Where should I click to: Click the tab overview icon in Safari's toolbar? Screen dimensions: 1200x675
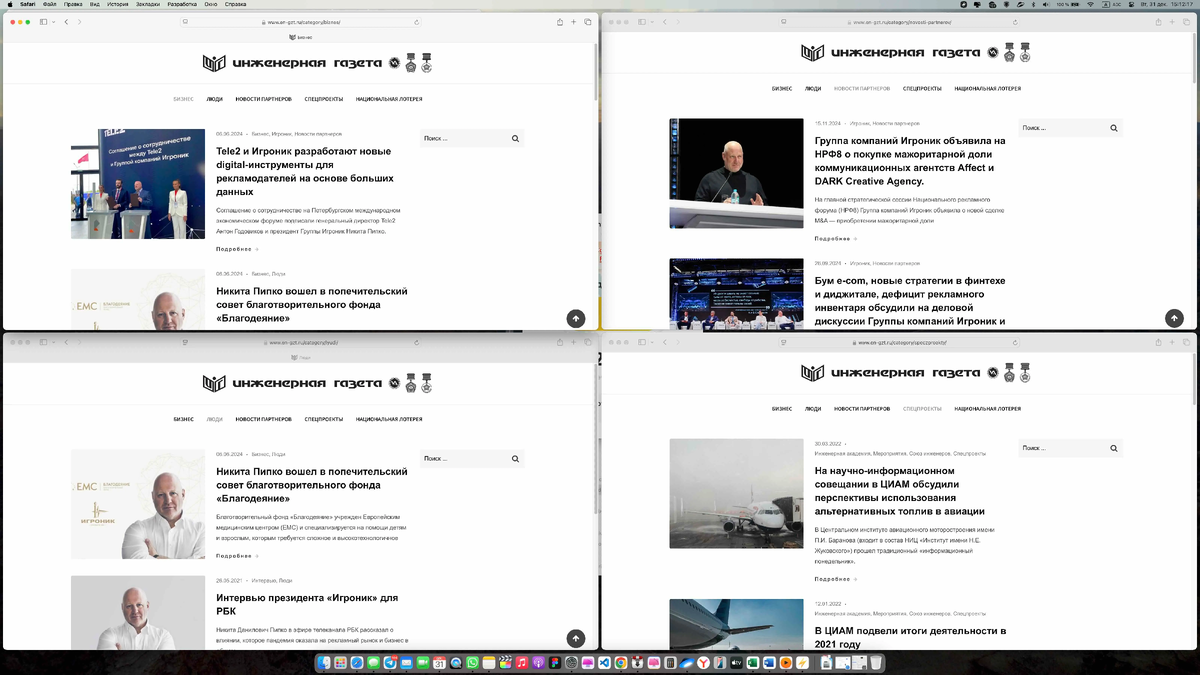pyautogui.click(x=587, y=20)
